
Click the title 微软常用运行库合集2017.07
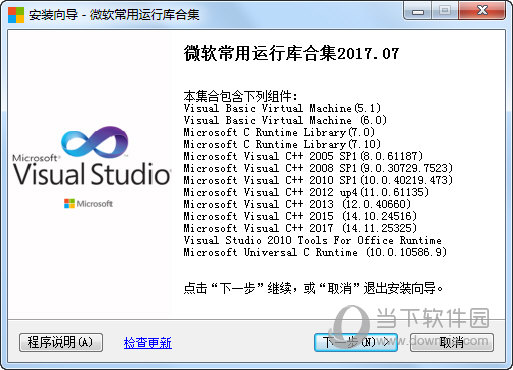[x=291, y=54]
